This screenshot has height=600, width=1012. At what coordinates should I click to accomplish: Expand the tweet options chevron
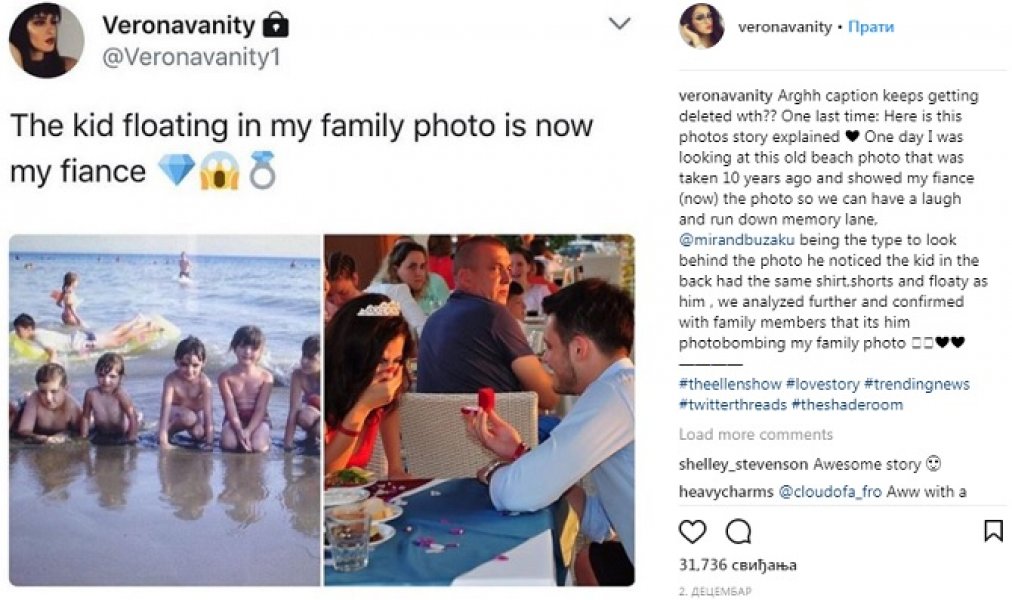point(620,23)
